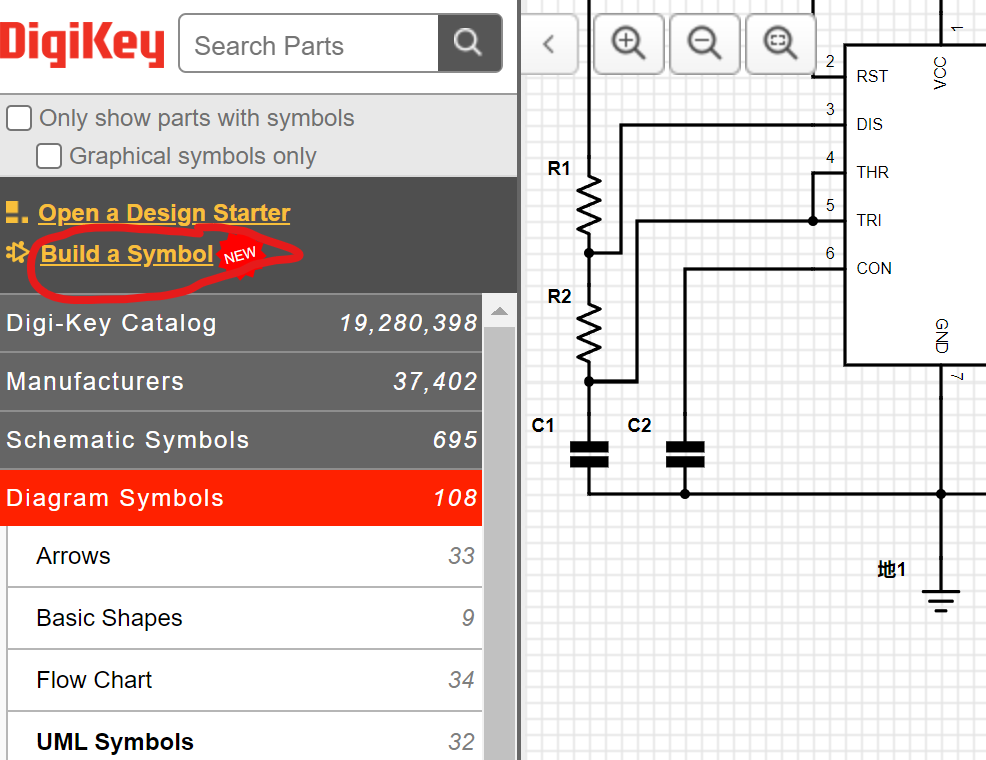
Task: Select capacitor C2 symbol
Action: point(685,454)
